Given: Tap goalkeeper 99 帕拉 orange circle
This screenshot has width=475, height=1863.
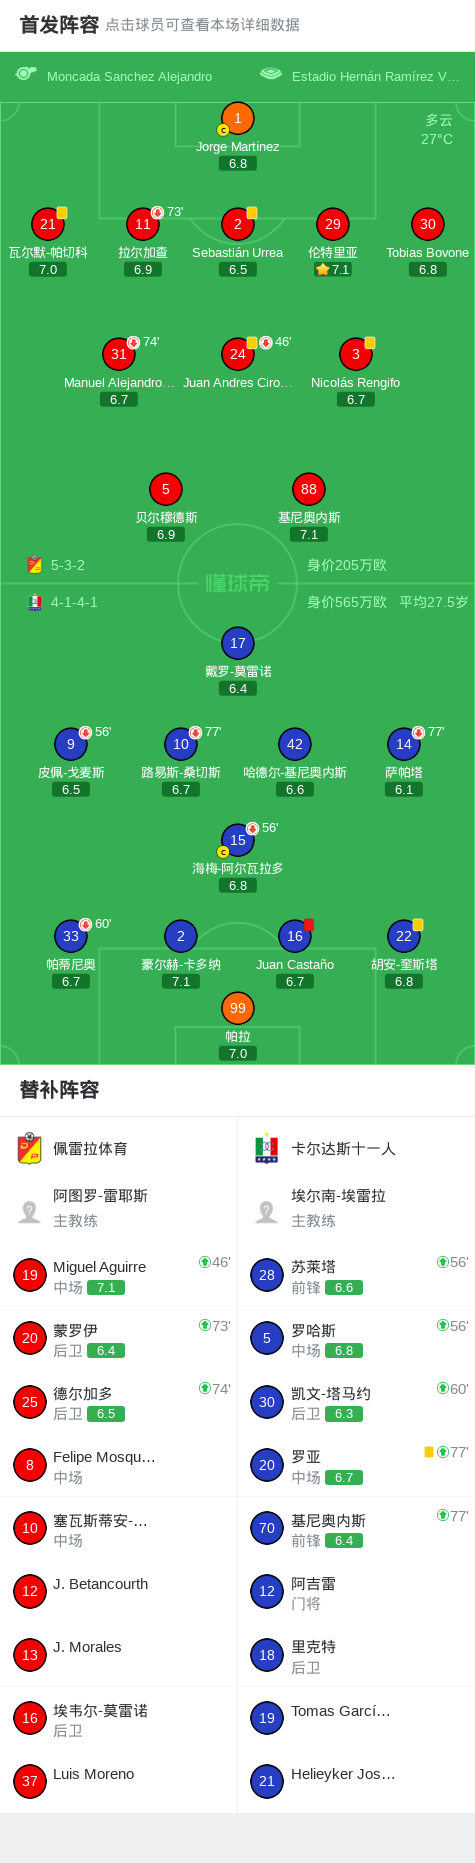Looking at the screenshot, I should (237, 1008).
